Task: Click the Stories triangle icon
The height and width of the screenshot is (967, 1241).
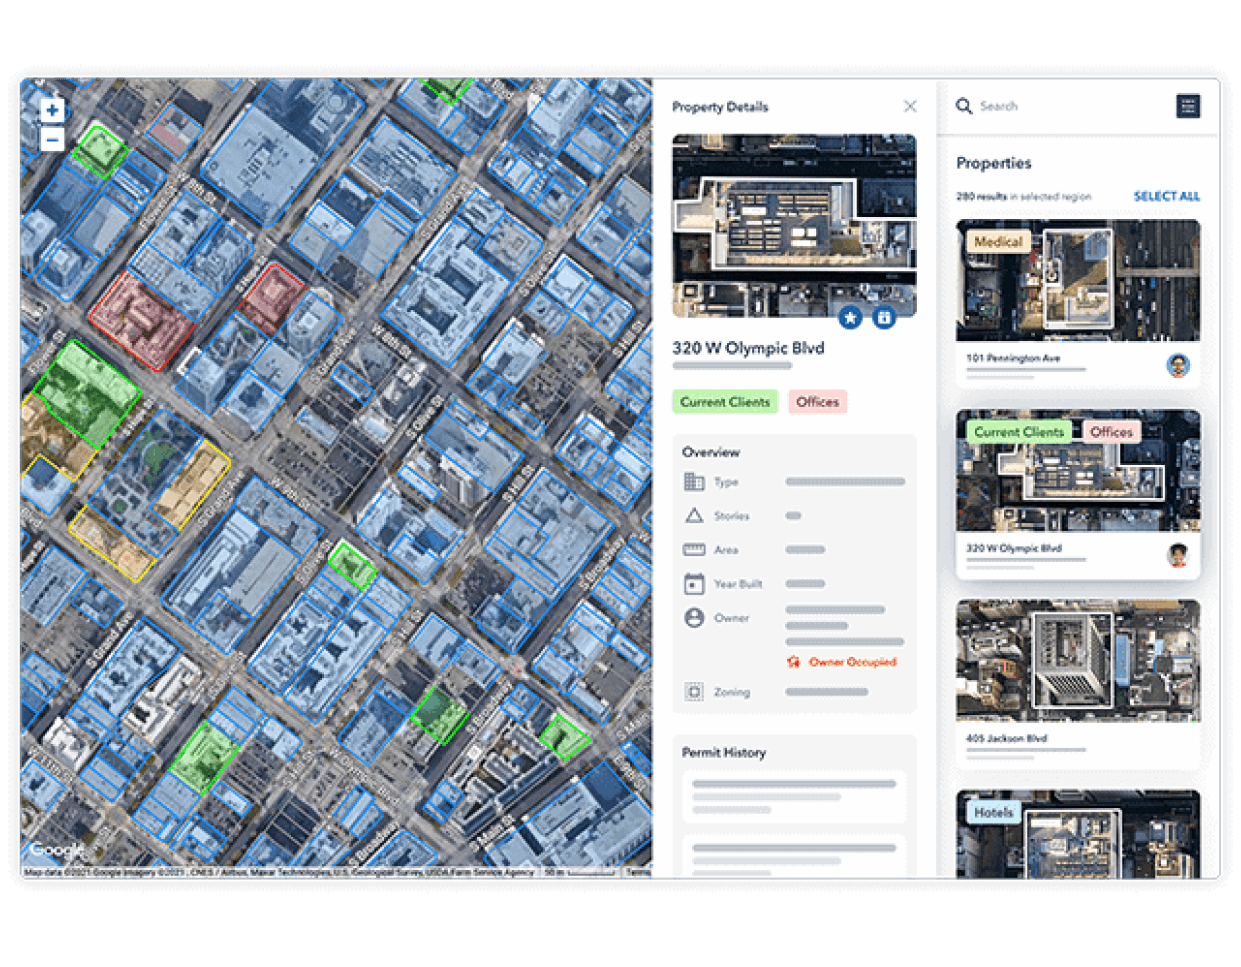Action: pos(694,515)
